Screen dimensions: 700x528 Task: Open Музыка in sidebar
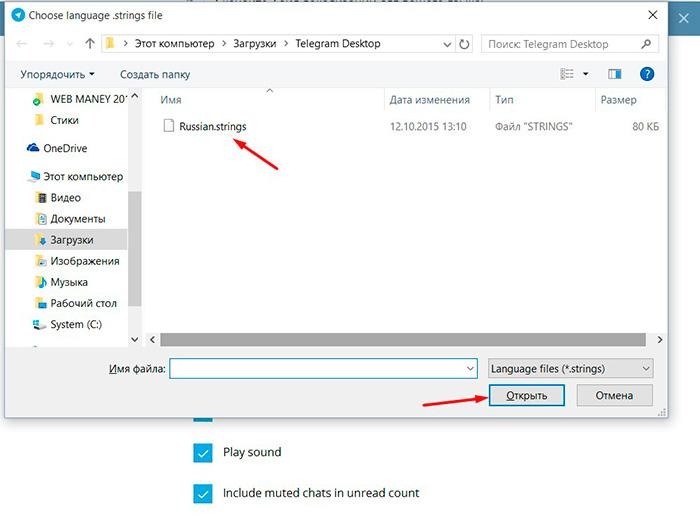tap(61, 282)
